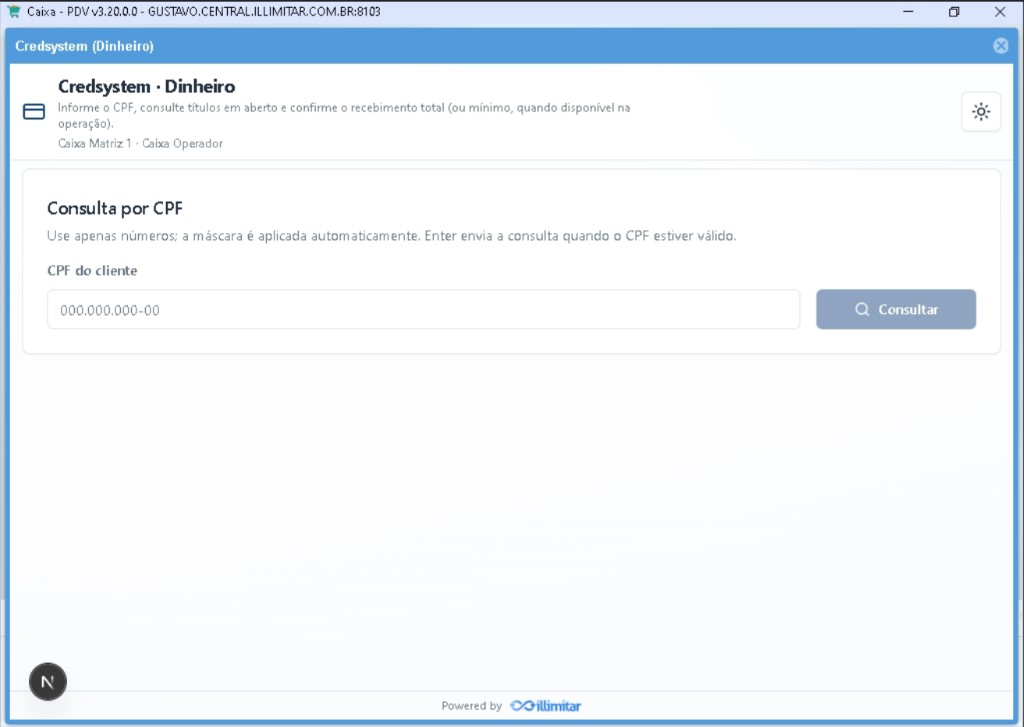Click the "Caixa Matriz 1 · Caixa Operador" text
Screen dimensions: 1024x727
click(x=140, y=144)
